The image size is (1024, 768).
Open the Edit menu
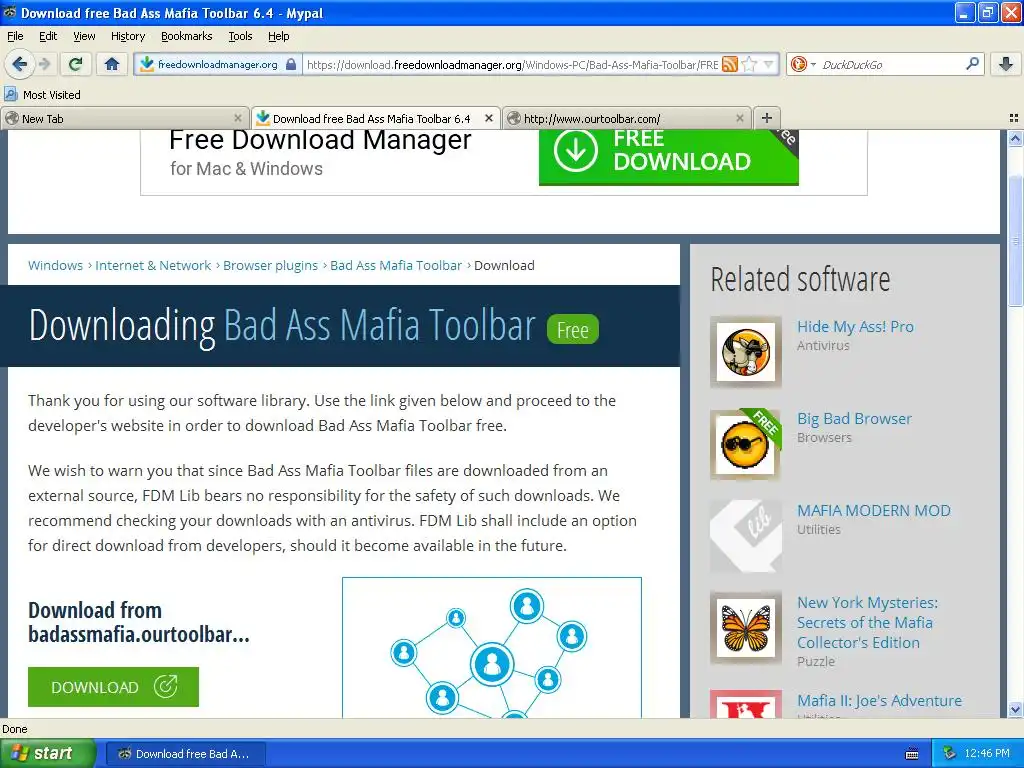tap(48, 36)
